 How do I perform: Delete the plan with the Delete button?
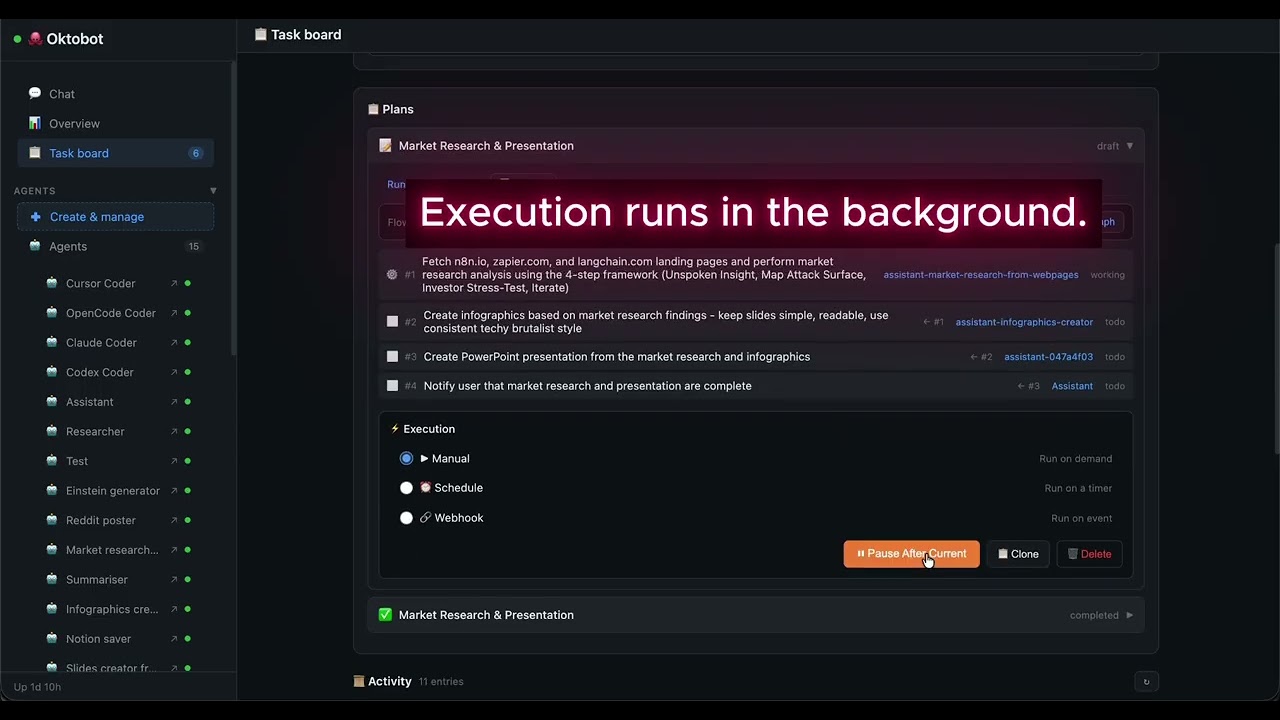(x=1089, y=554)
